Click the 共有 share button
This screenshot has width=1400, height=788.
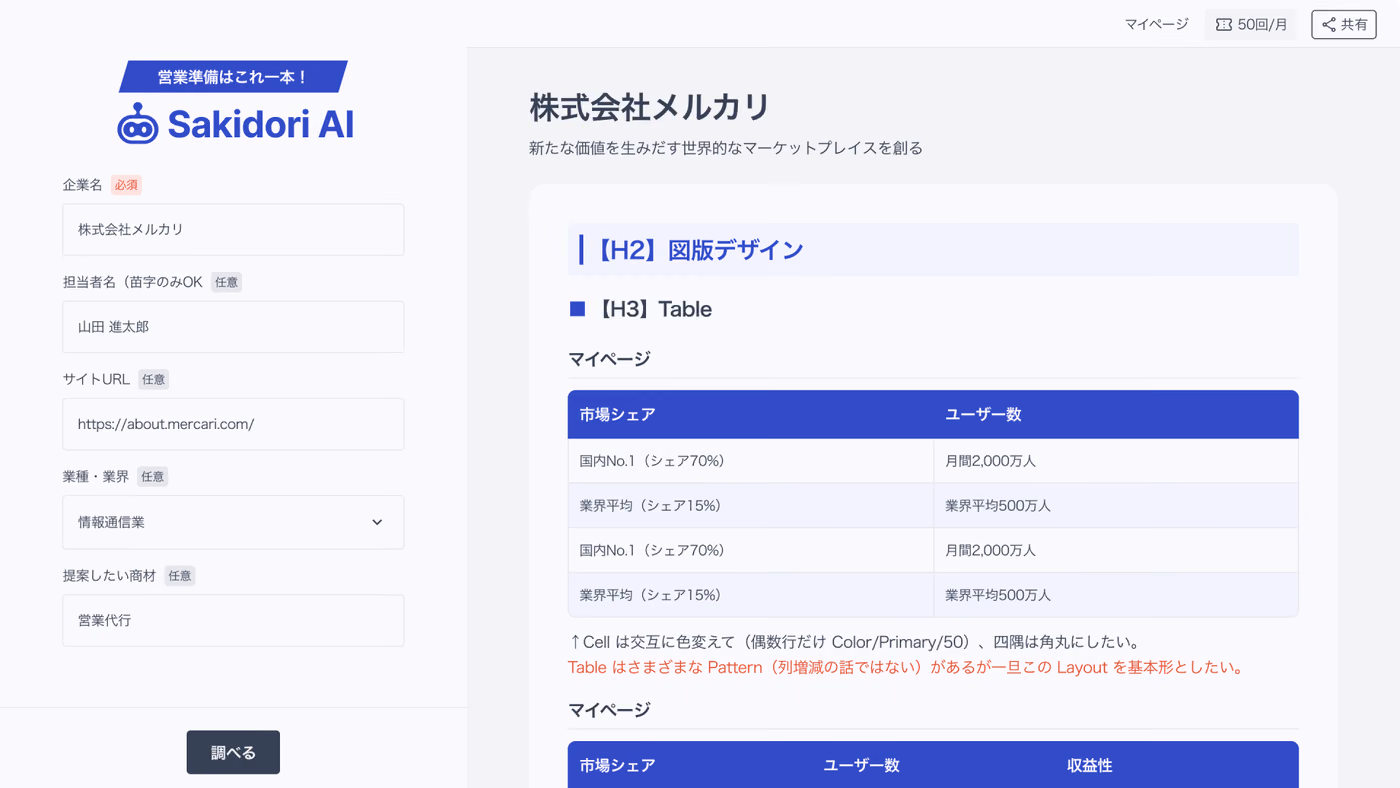point(1344,25)
